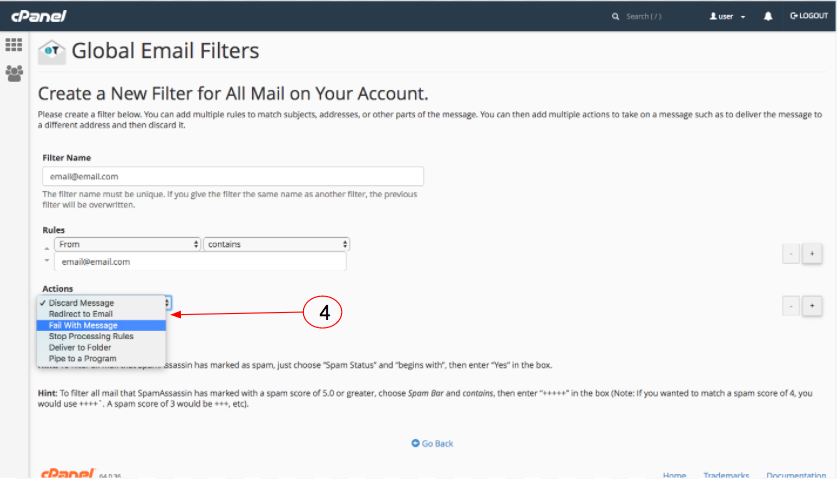Open the contains operator dropdown

(x=277, y=244)
